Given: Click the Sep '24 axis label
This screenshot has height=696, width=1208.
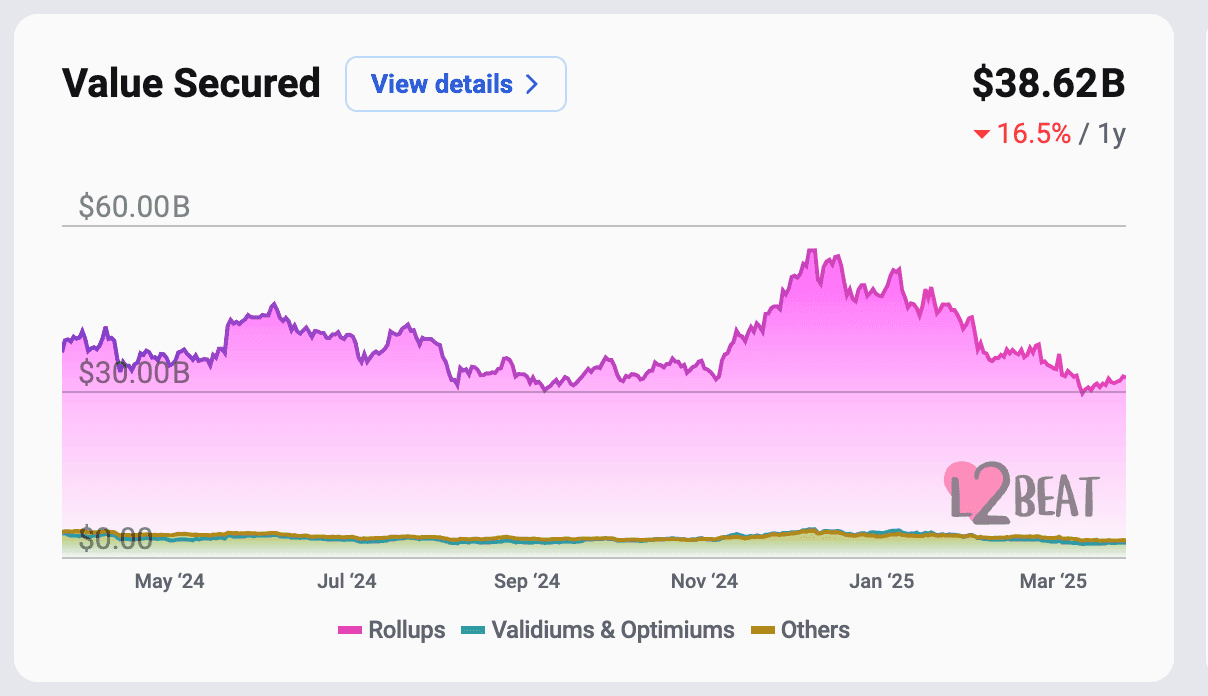Looking at the screenshot, I should coord(526,582).
